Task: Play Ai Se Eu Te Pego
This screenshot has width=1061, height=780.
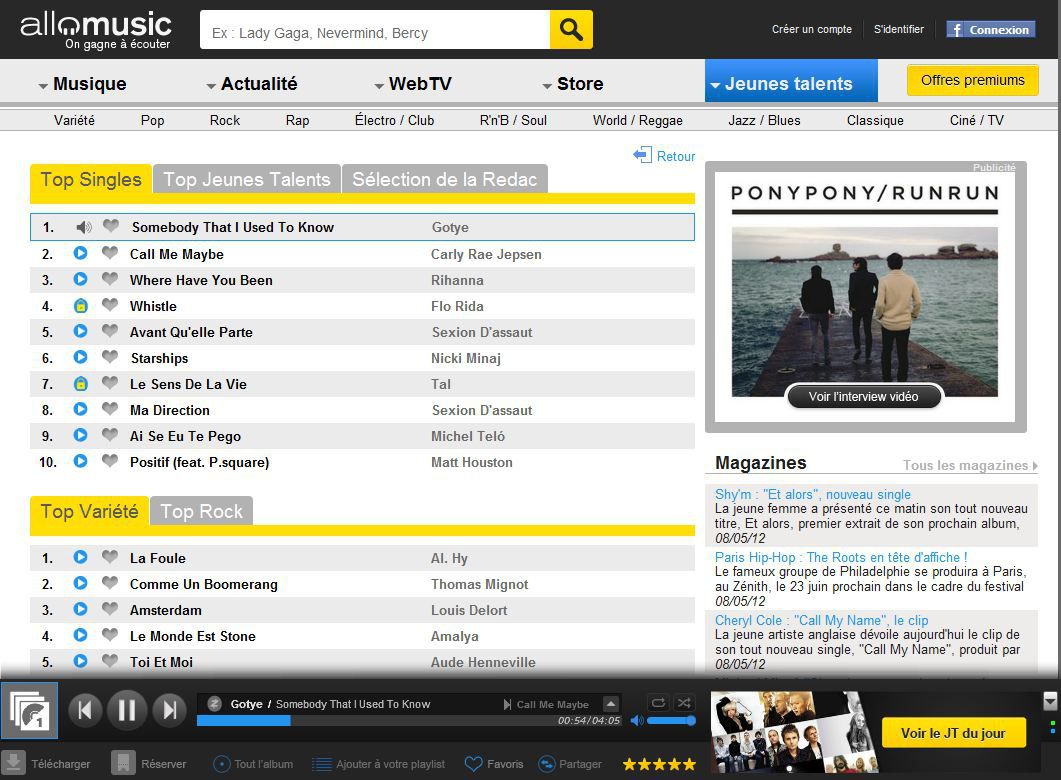Action: click(x=81, y=435)
